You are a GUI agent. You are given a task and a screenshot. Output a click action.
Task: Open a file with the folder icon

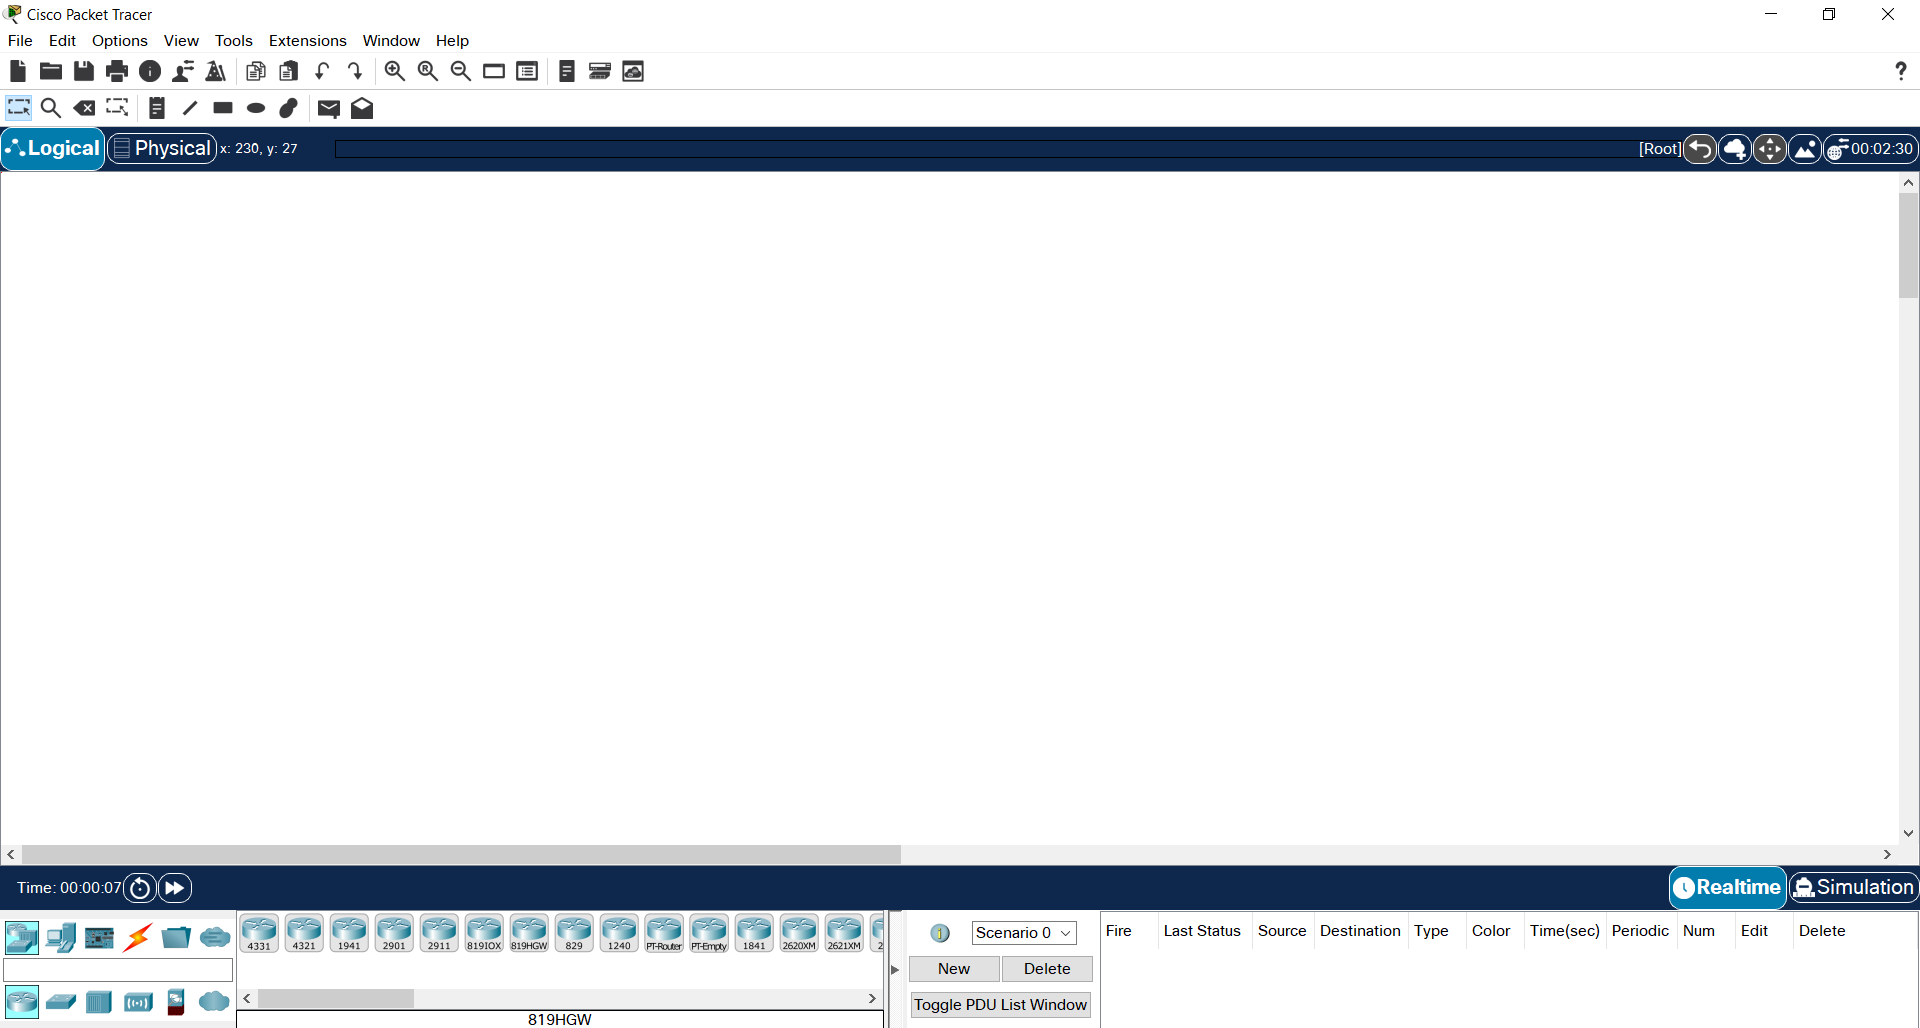(51, 71)
